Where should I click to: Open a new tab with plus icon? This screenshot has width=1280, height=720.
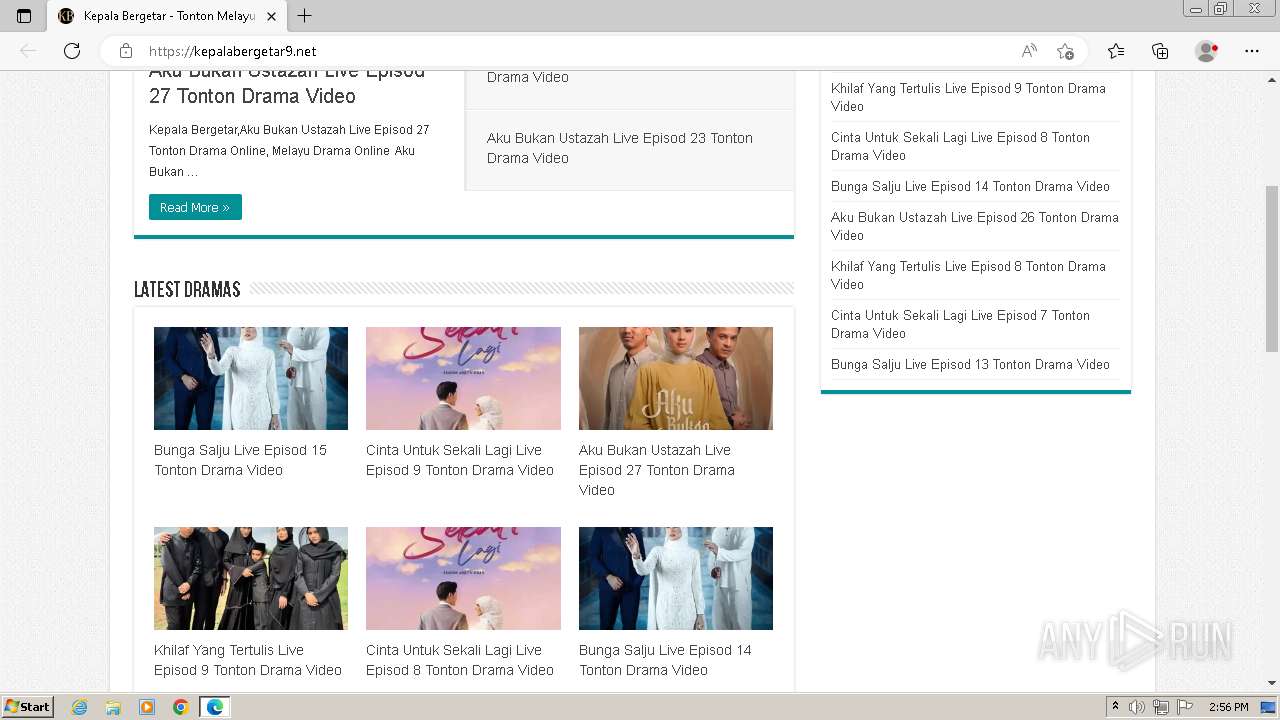(305, 16)
